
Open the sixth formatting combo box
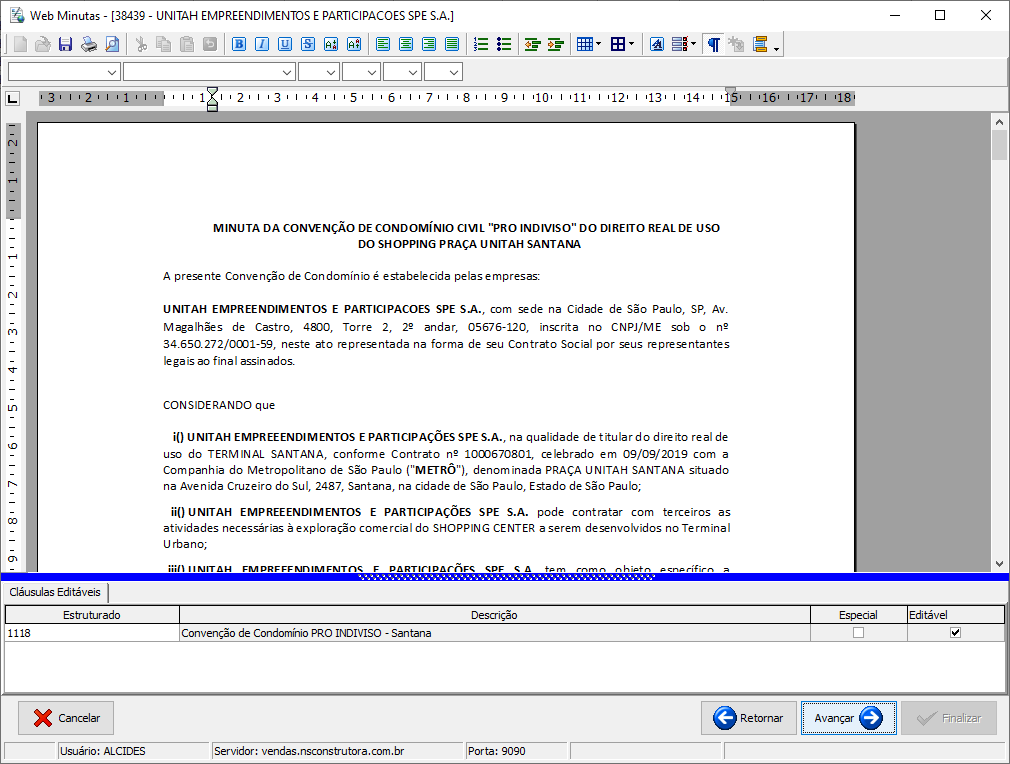tap(444, 72)
